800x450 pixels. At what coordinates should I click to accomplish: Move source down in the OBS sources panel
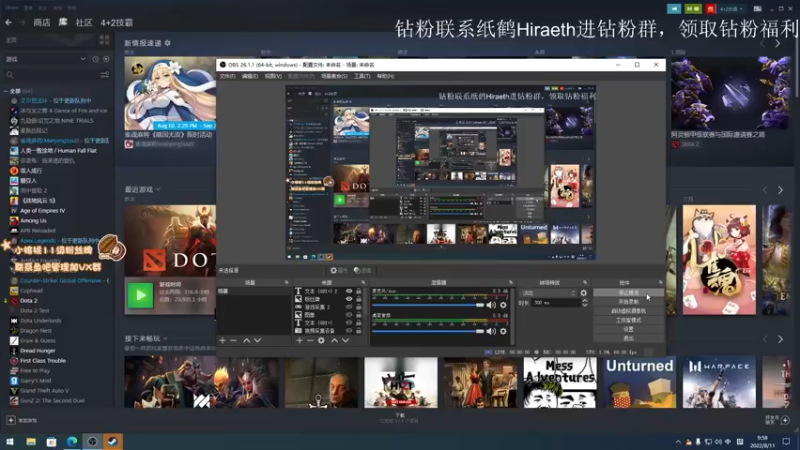click(x=345, y=340)
